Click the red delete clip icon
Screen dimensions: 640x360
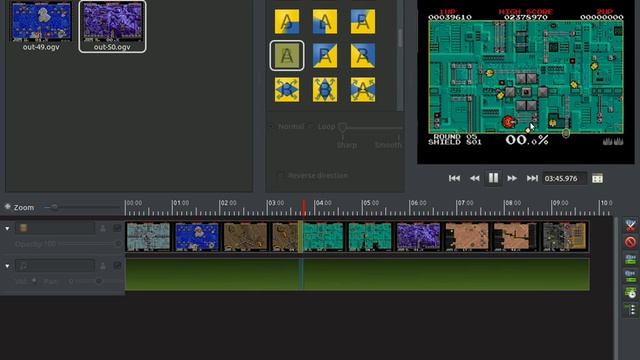(x=630, y=242)
